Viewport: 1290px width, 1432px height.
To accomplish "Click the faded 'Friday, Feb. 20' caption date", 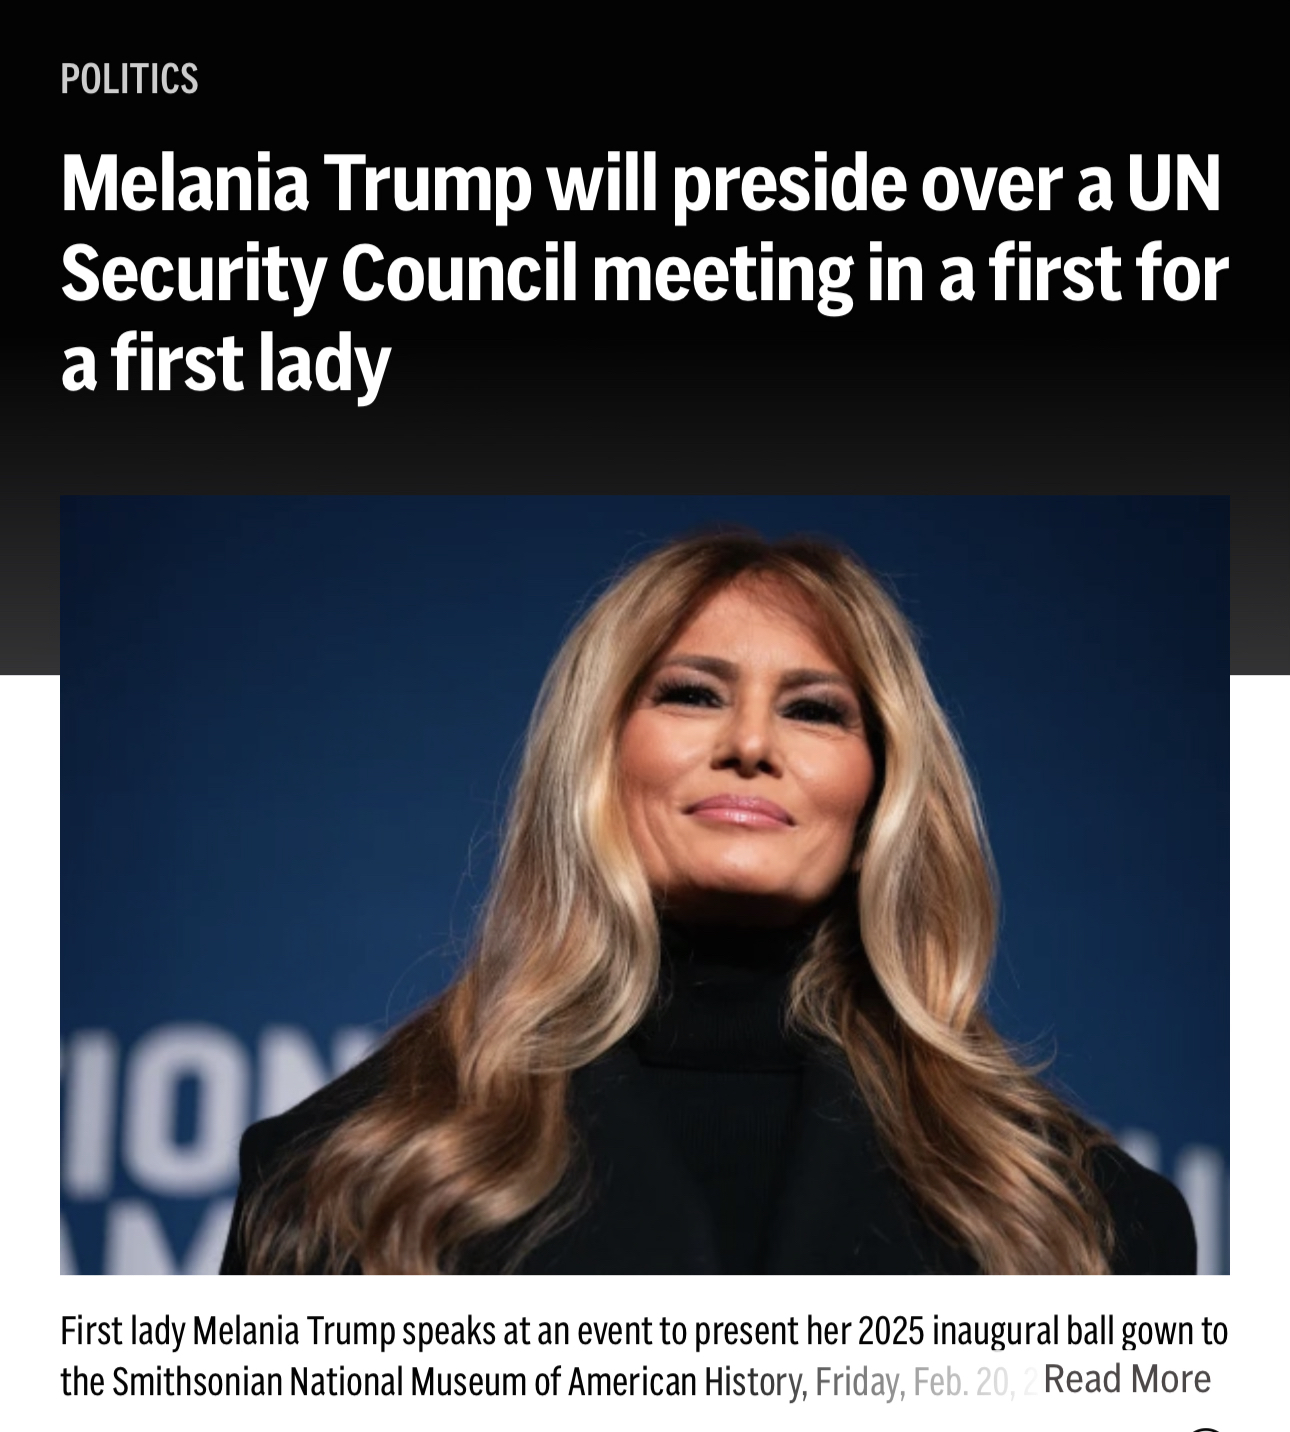I will [x=912, y=1381].
